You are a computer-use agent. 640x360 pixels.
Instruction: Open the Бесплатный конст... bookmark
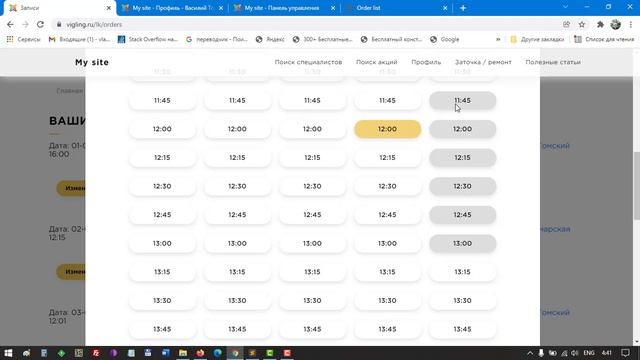(391, 40)
